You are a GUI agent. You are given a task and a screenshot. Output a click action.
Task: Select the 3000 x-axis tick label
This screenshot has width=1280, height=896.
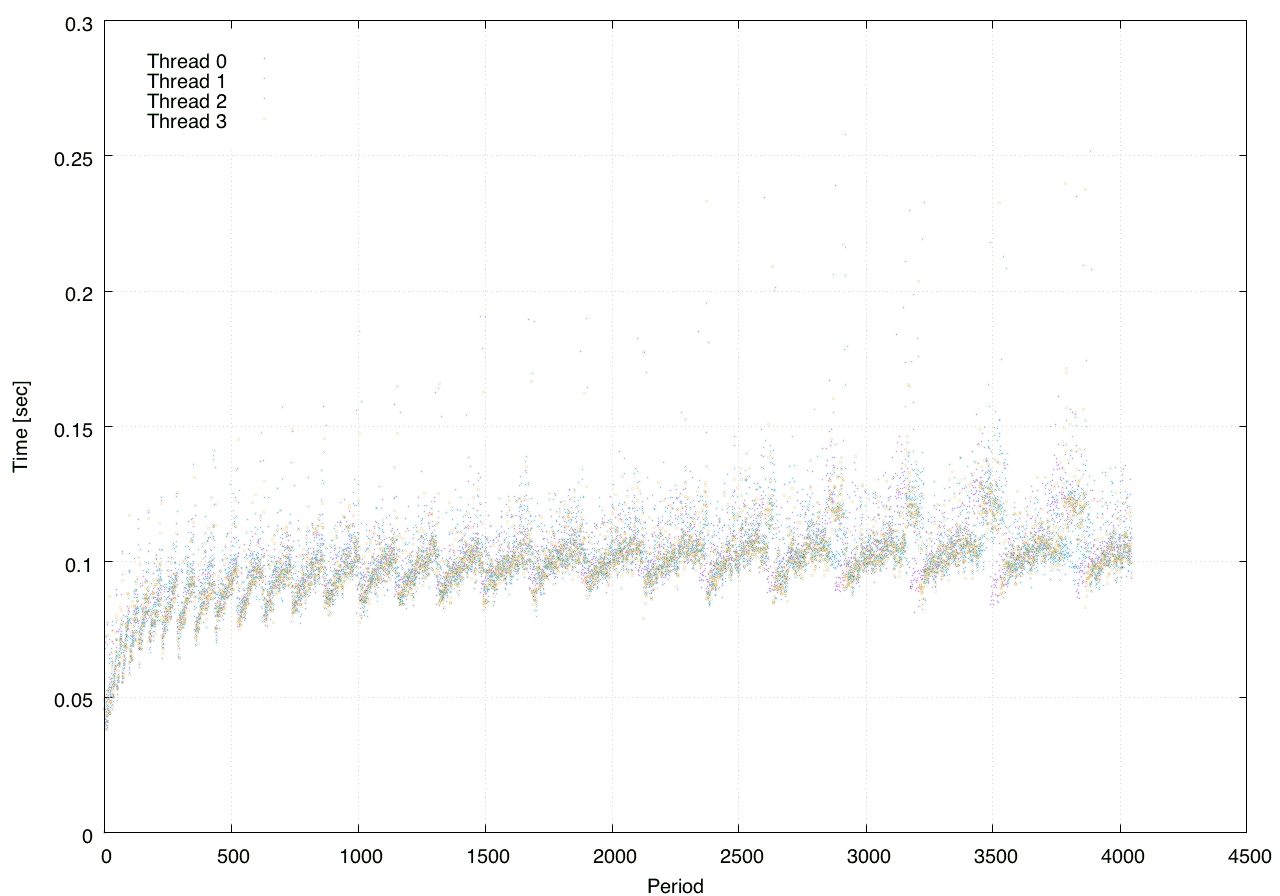click(865, 857)
